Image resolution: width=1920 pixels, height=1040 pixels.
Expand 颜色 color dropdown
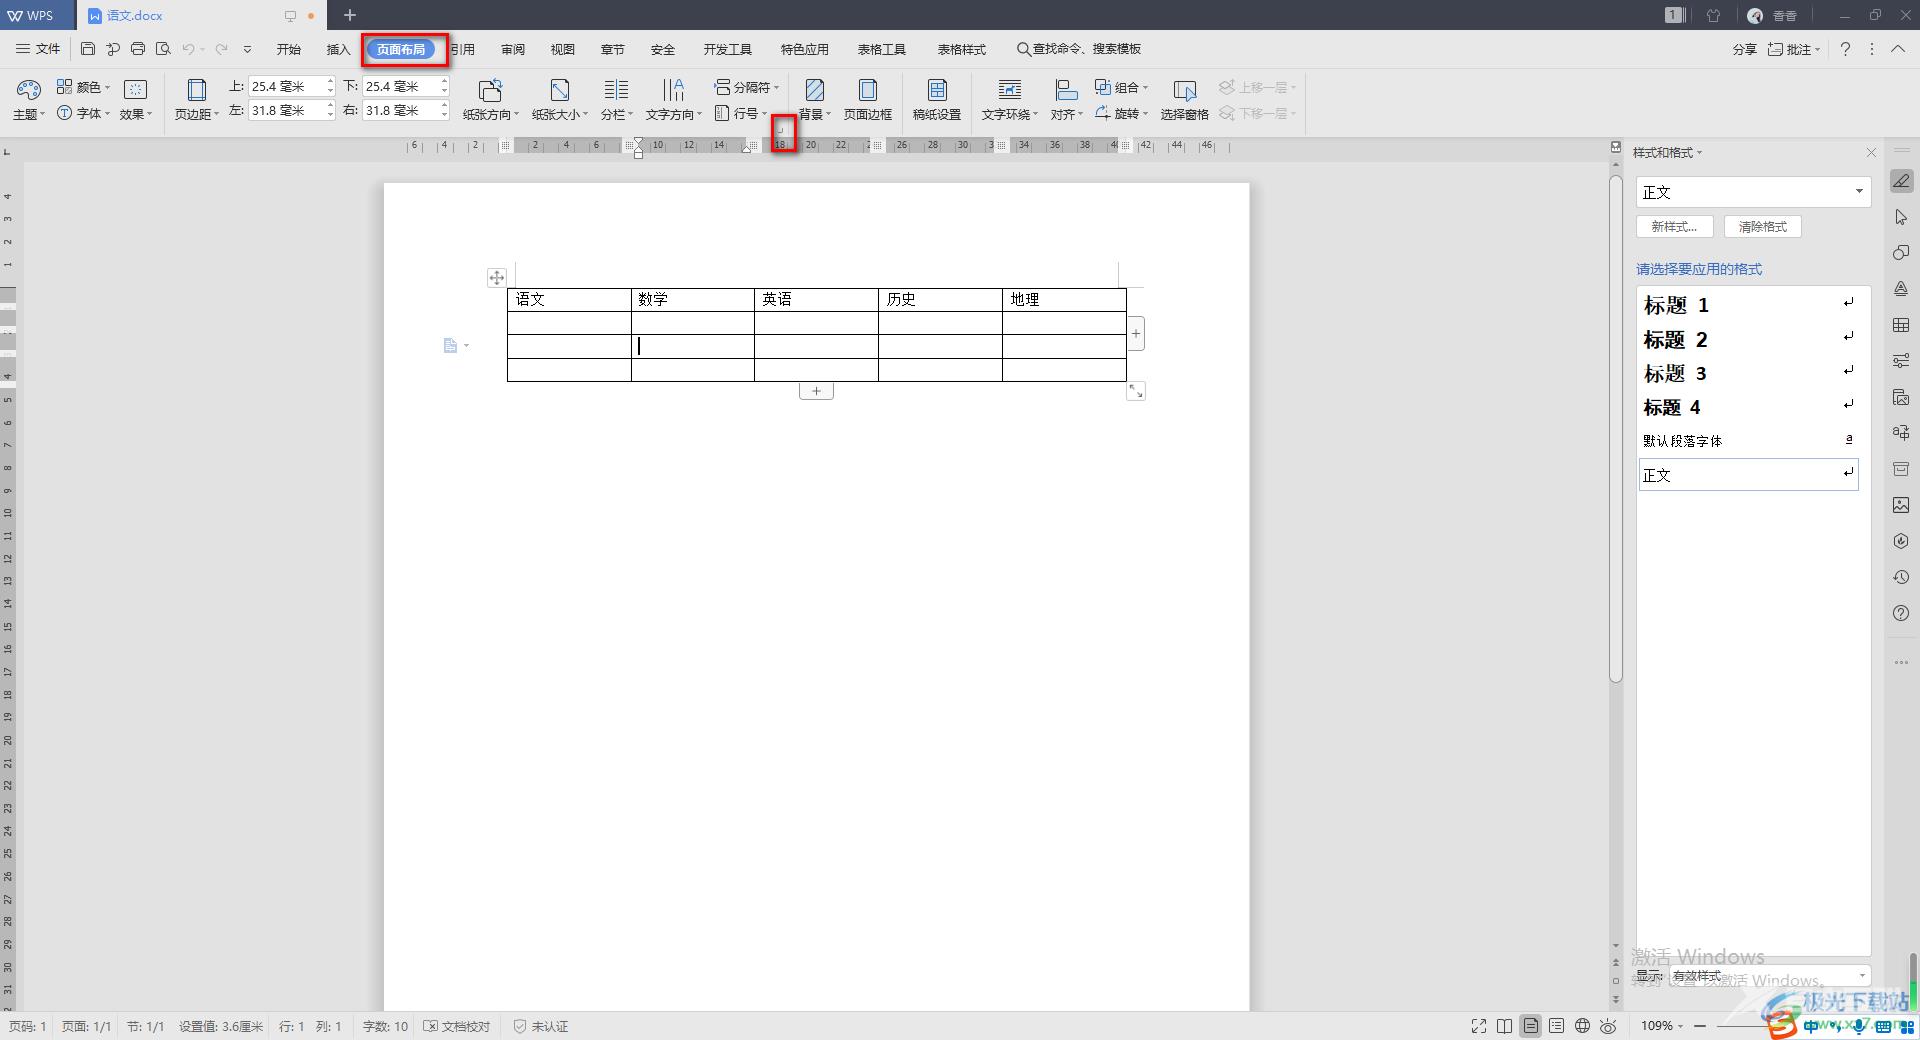[83, 87]
